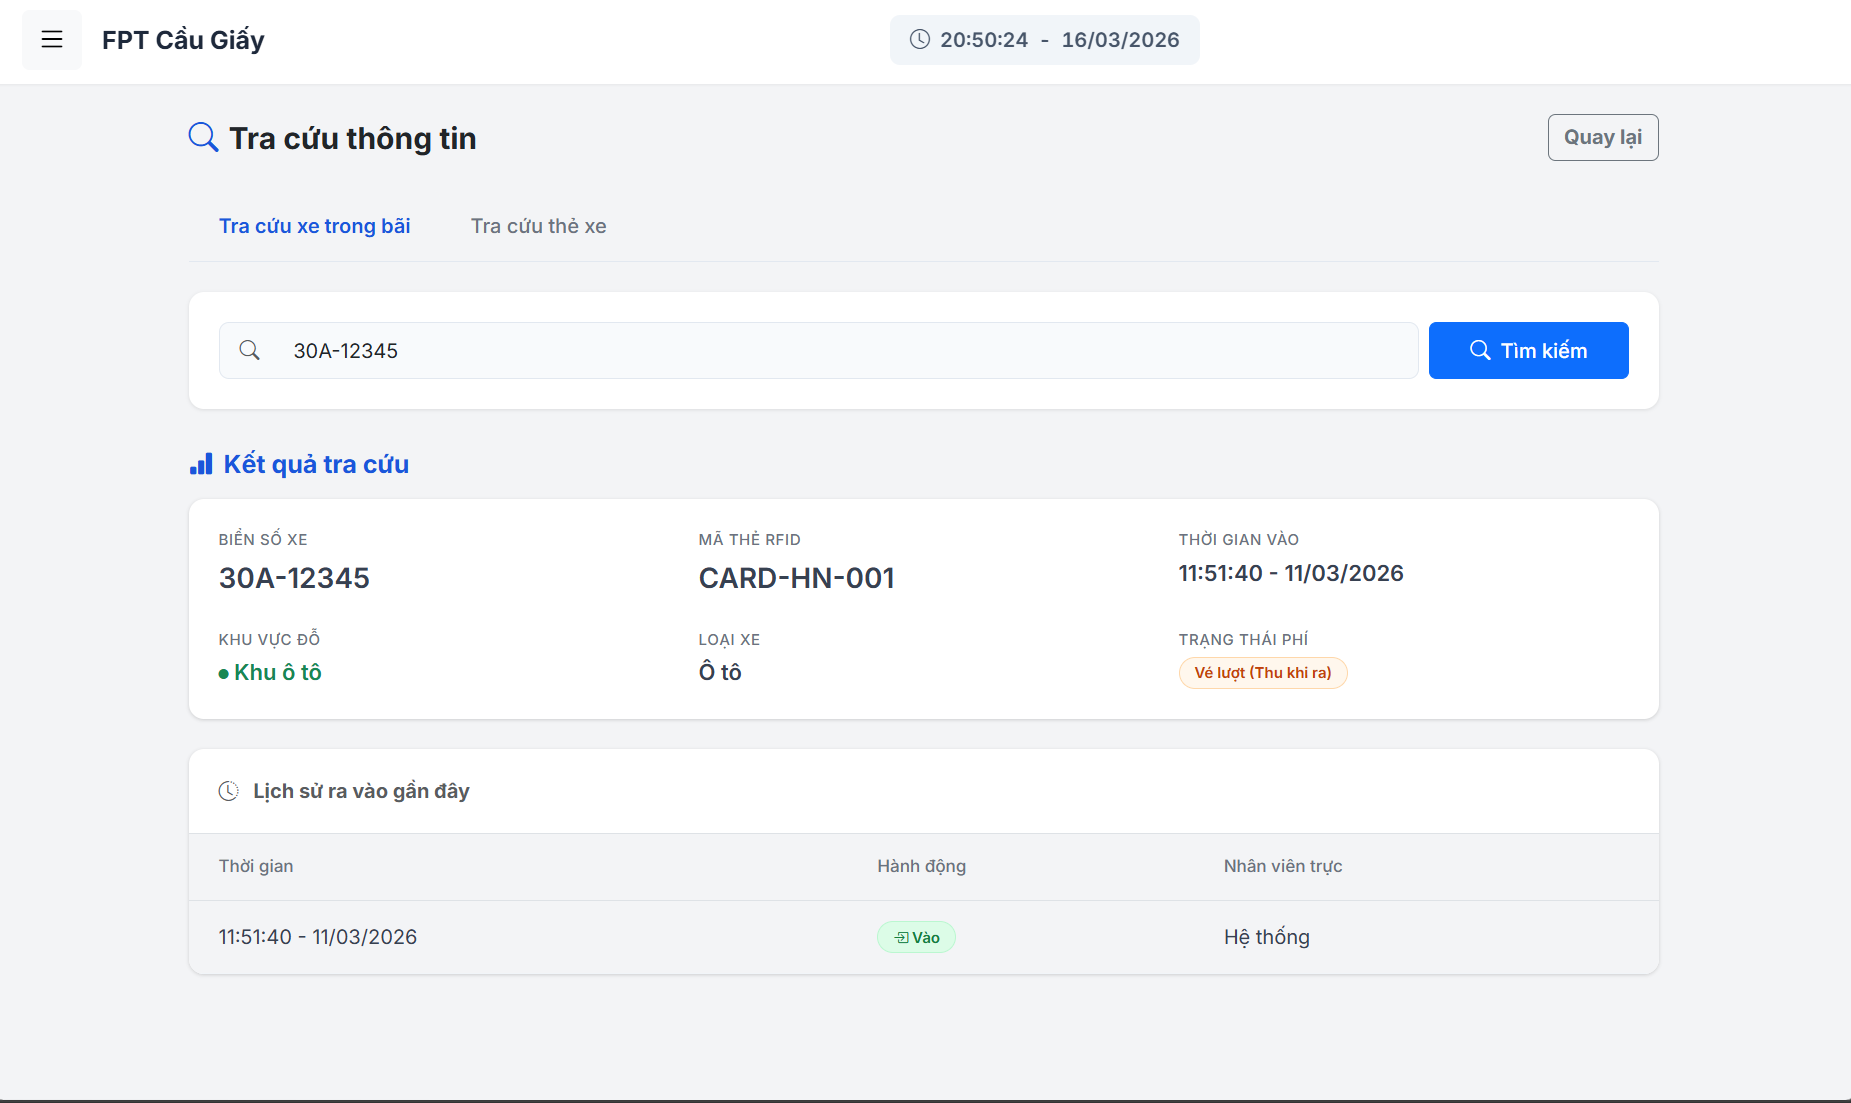Click the clock icon in header
Viewport: 1851px width, 1103px height.
coord(919,40)
